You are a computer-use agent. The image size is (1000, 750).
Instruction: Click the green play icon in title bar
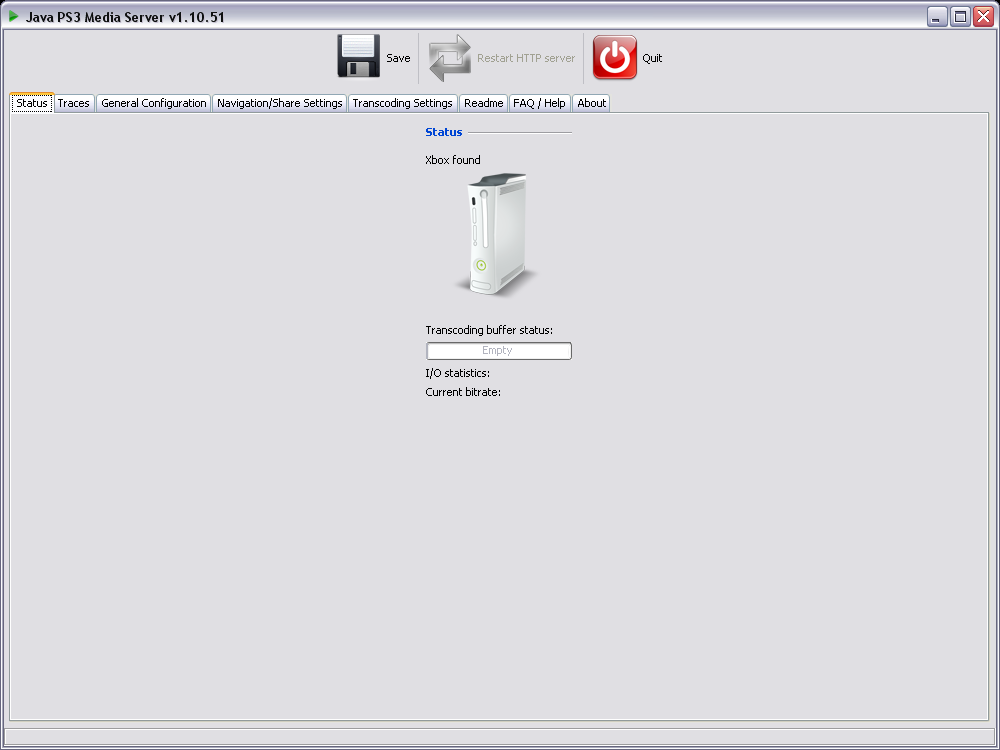[13, 17]
